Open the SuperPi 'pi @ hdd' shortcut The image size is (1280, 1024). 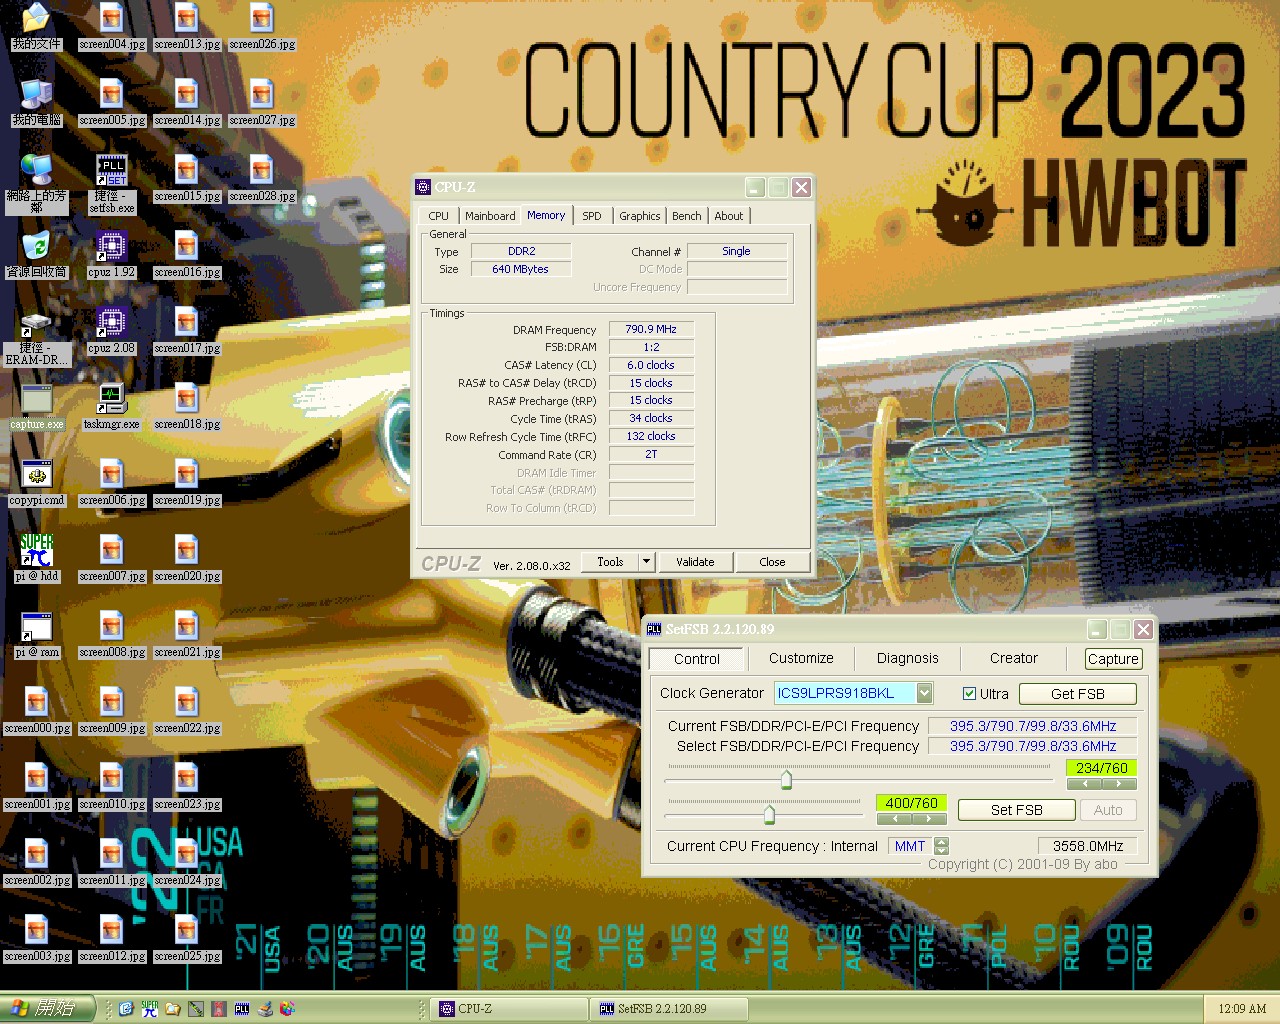[x=37, y=558]
